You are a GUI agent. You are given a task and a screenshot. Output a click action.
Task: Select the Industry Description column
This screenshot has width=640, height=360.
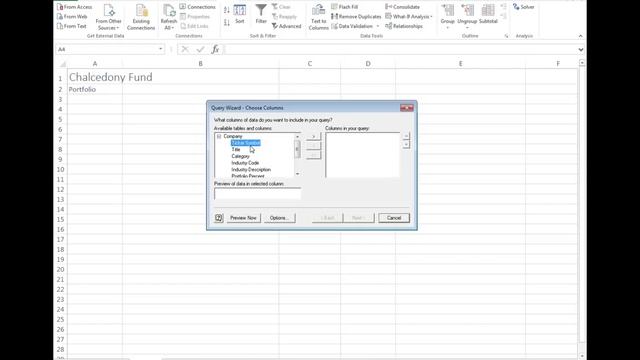point(251,169)
